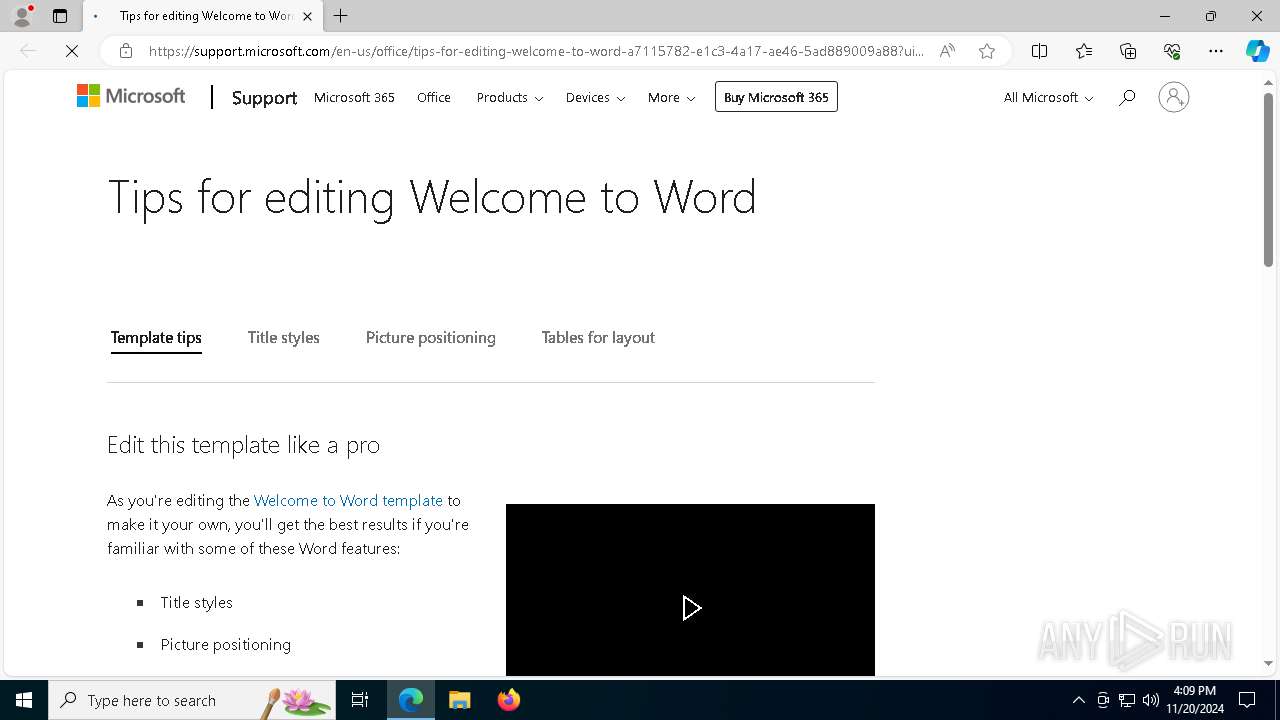Open Edge Settings and more menu
This screenshot has width=1280, height=720.
(x=1216, y=51)
